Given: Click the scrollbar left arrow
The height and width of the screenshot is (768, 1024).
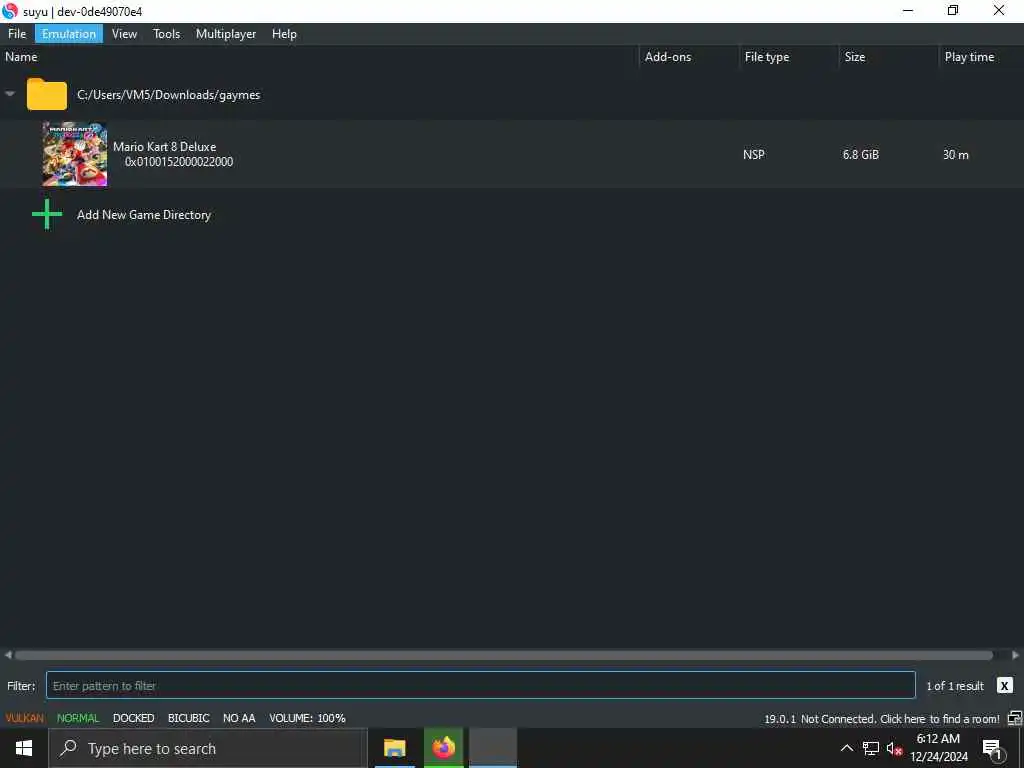Looking at the screenshot, I should tap(8, 655).
